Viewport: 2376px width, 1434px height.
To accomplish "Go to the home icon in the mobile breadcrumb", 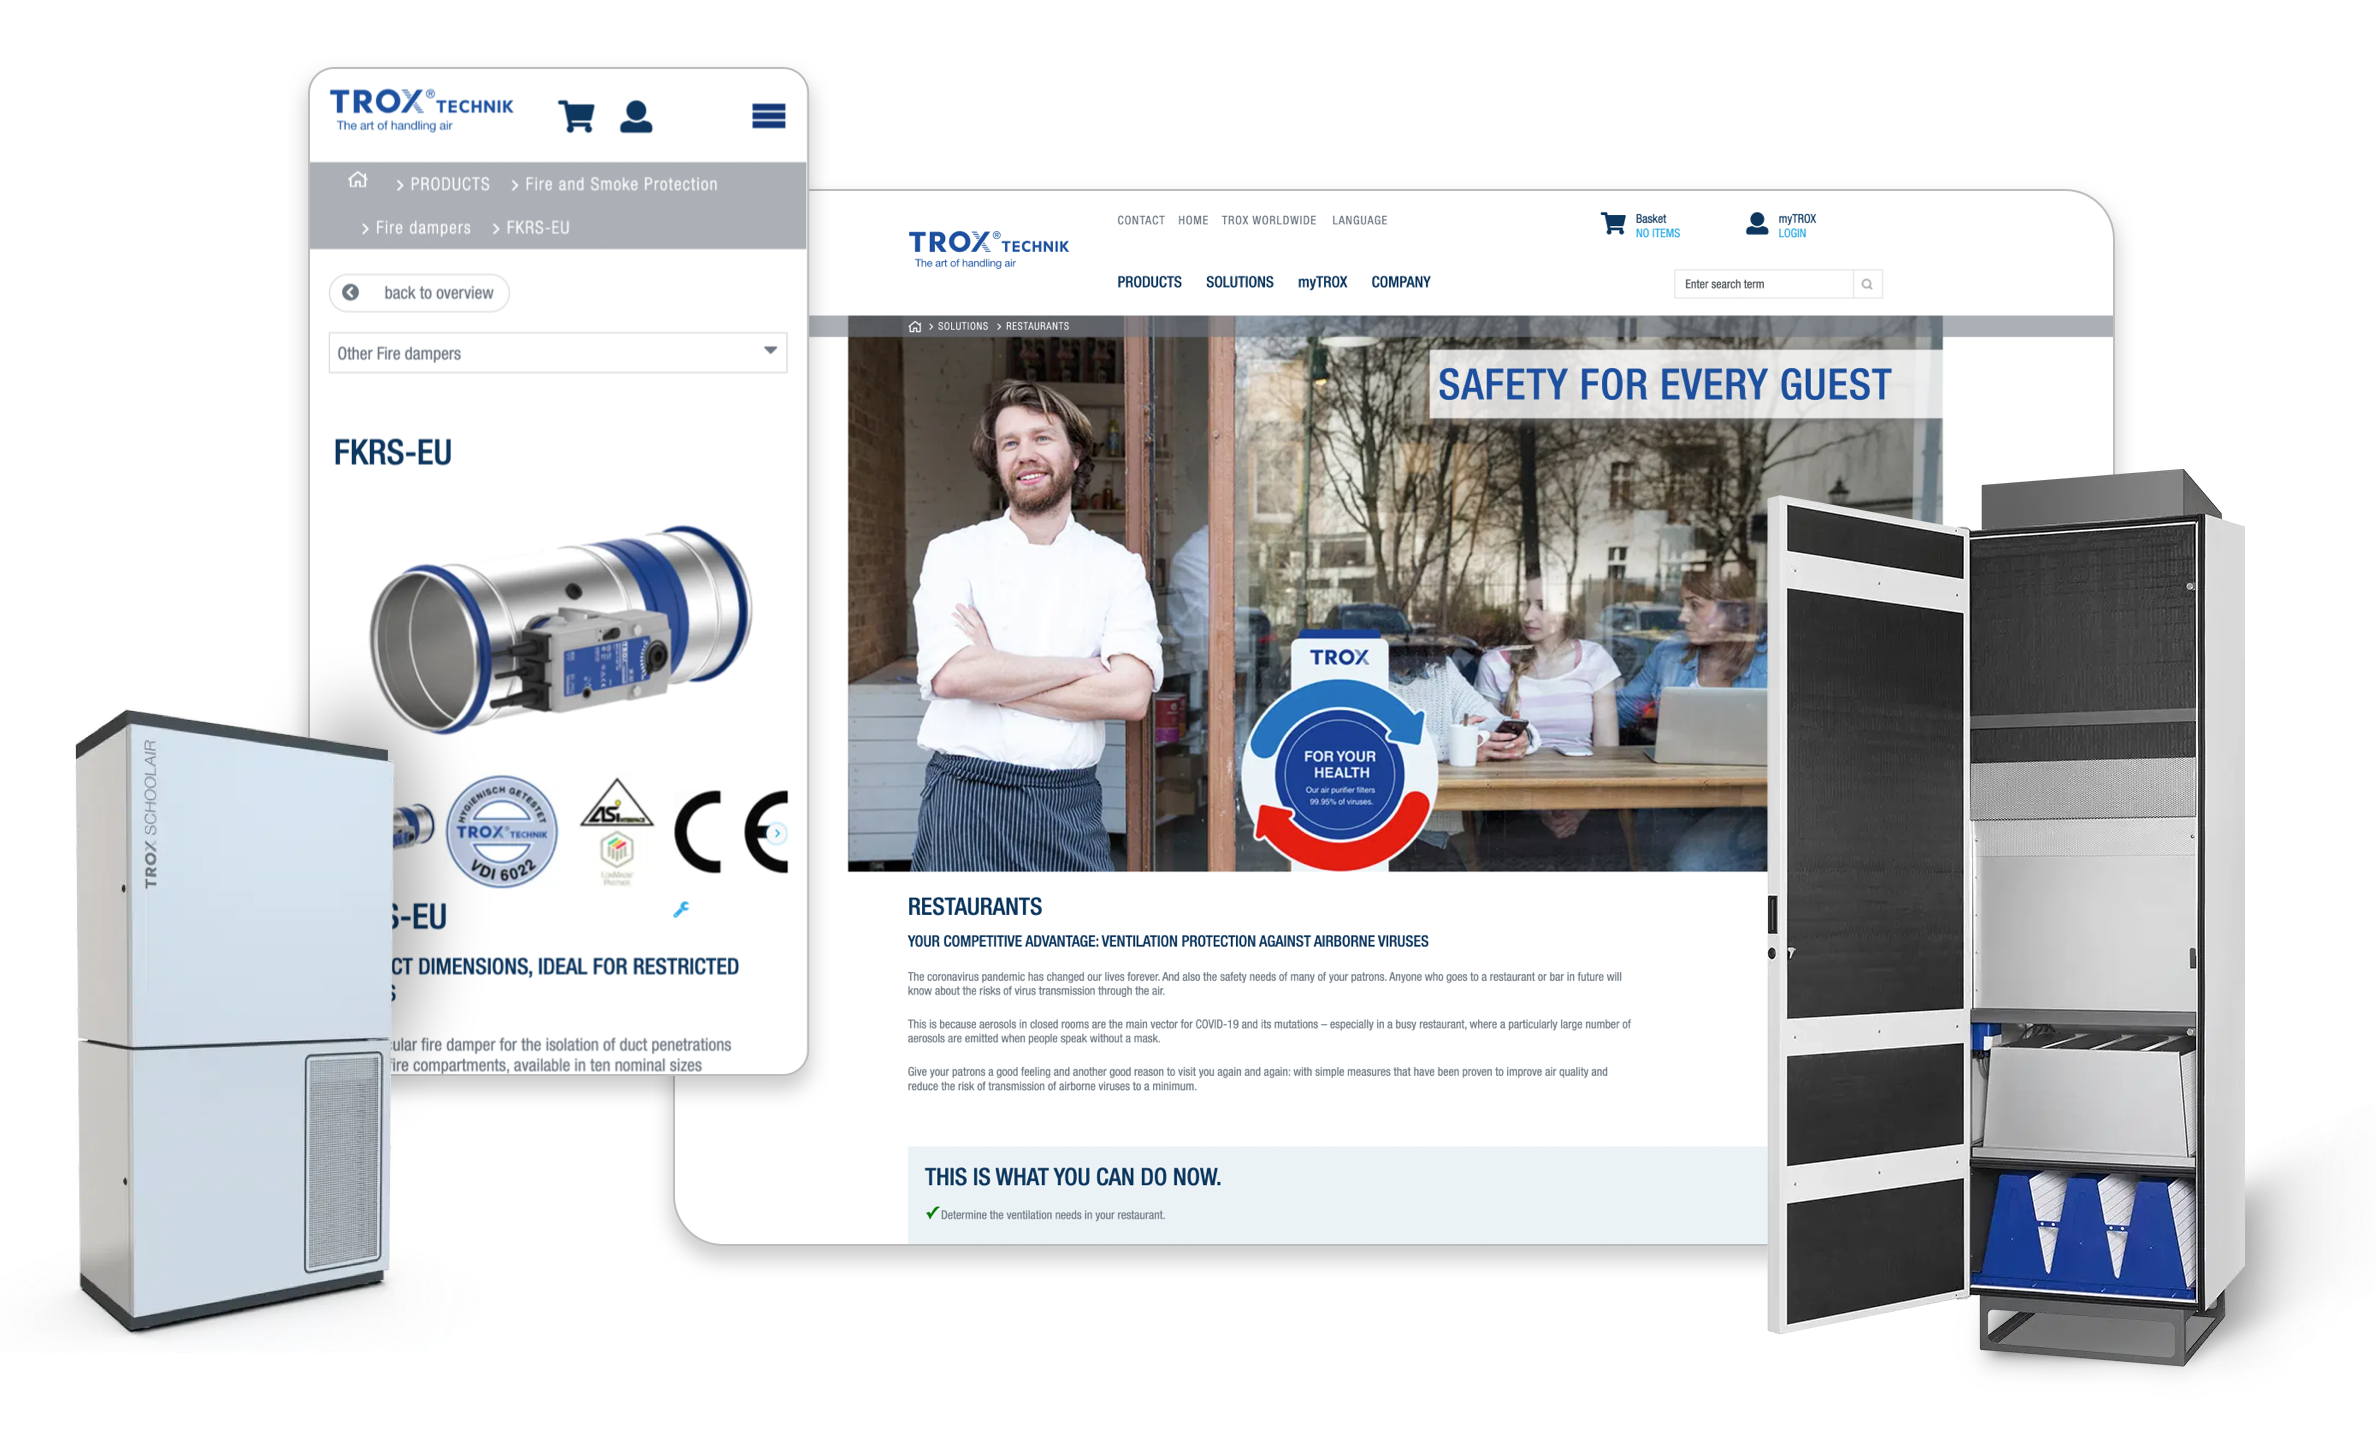I will pyautogui.click(x=358, y=181).
